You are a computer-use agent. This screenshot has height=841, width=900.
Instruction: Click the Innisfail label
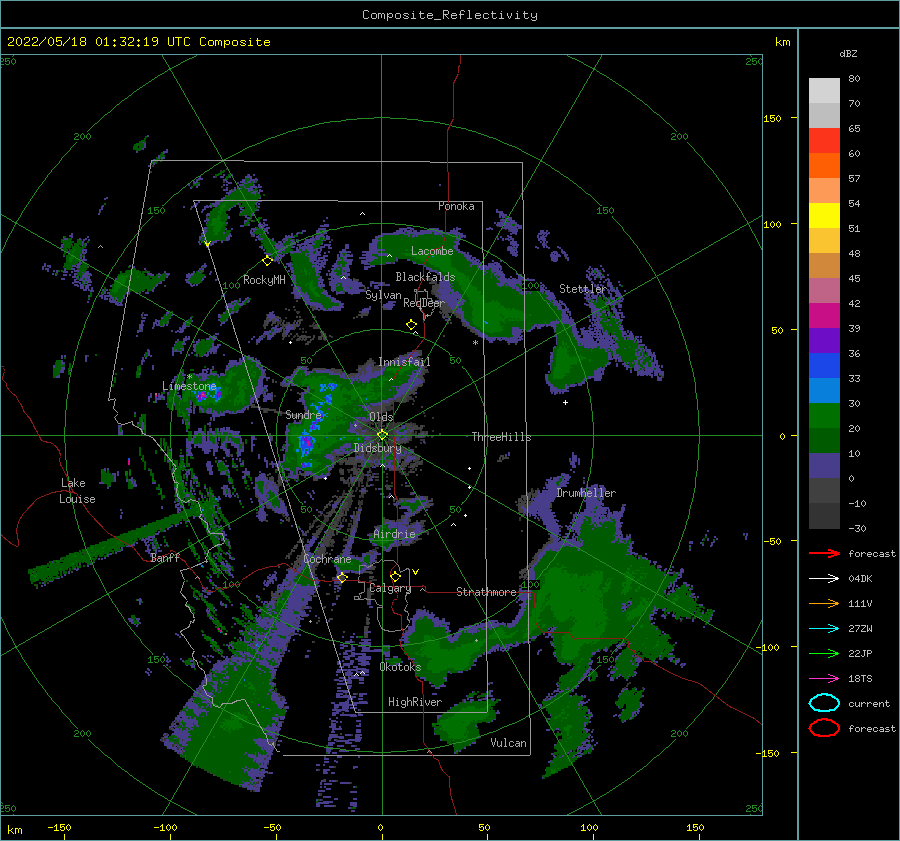404,362
